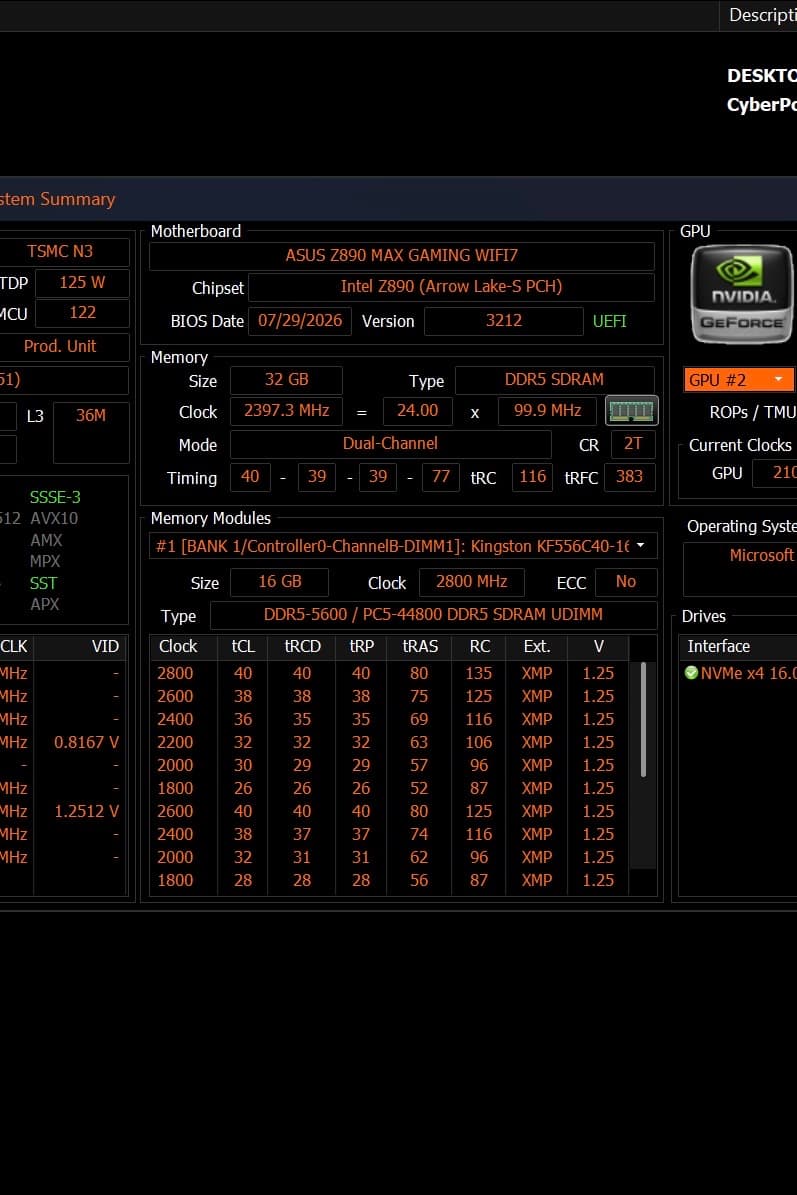This screenshot has width=797, height=1195.
Task: Click the System Summary title bar
Action: (398, 199)
